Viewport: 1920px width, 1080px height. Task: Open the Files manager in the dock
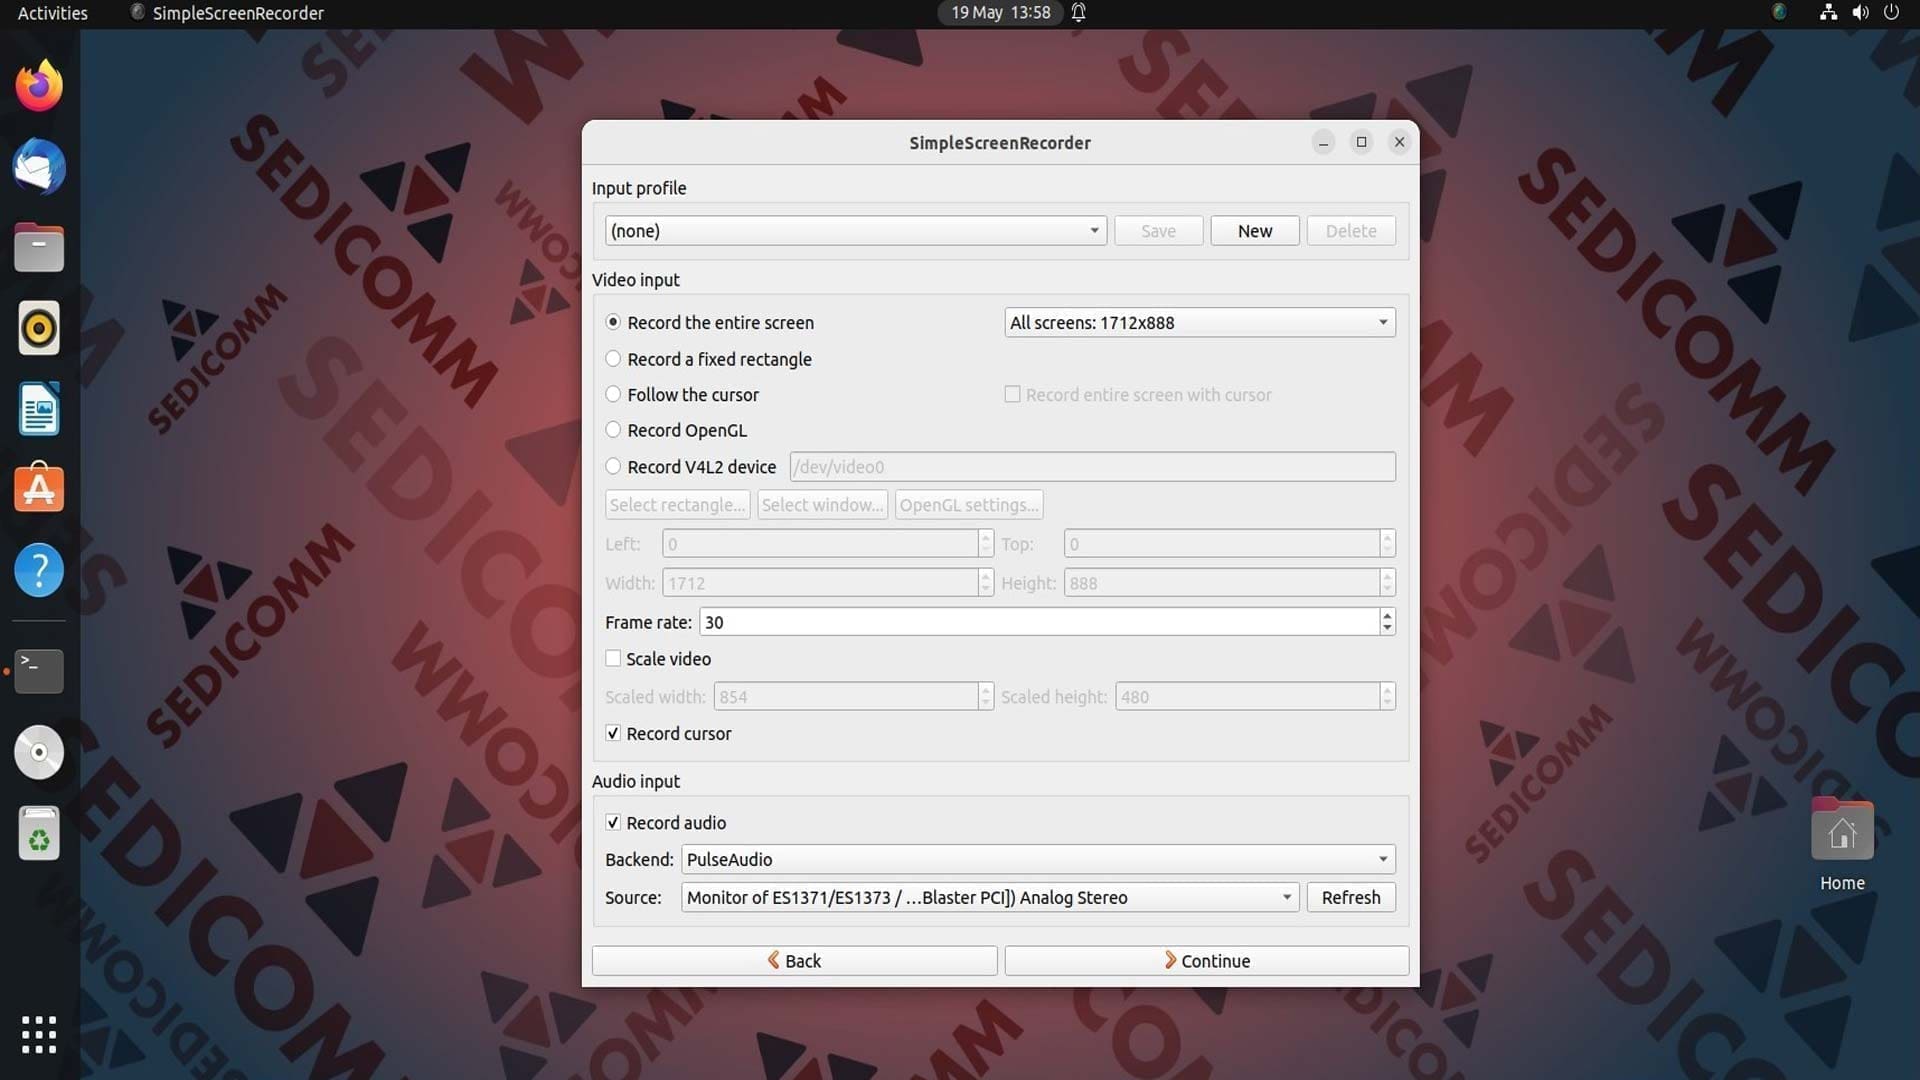tap(39, 248)
